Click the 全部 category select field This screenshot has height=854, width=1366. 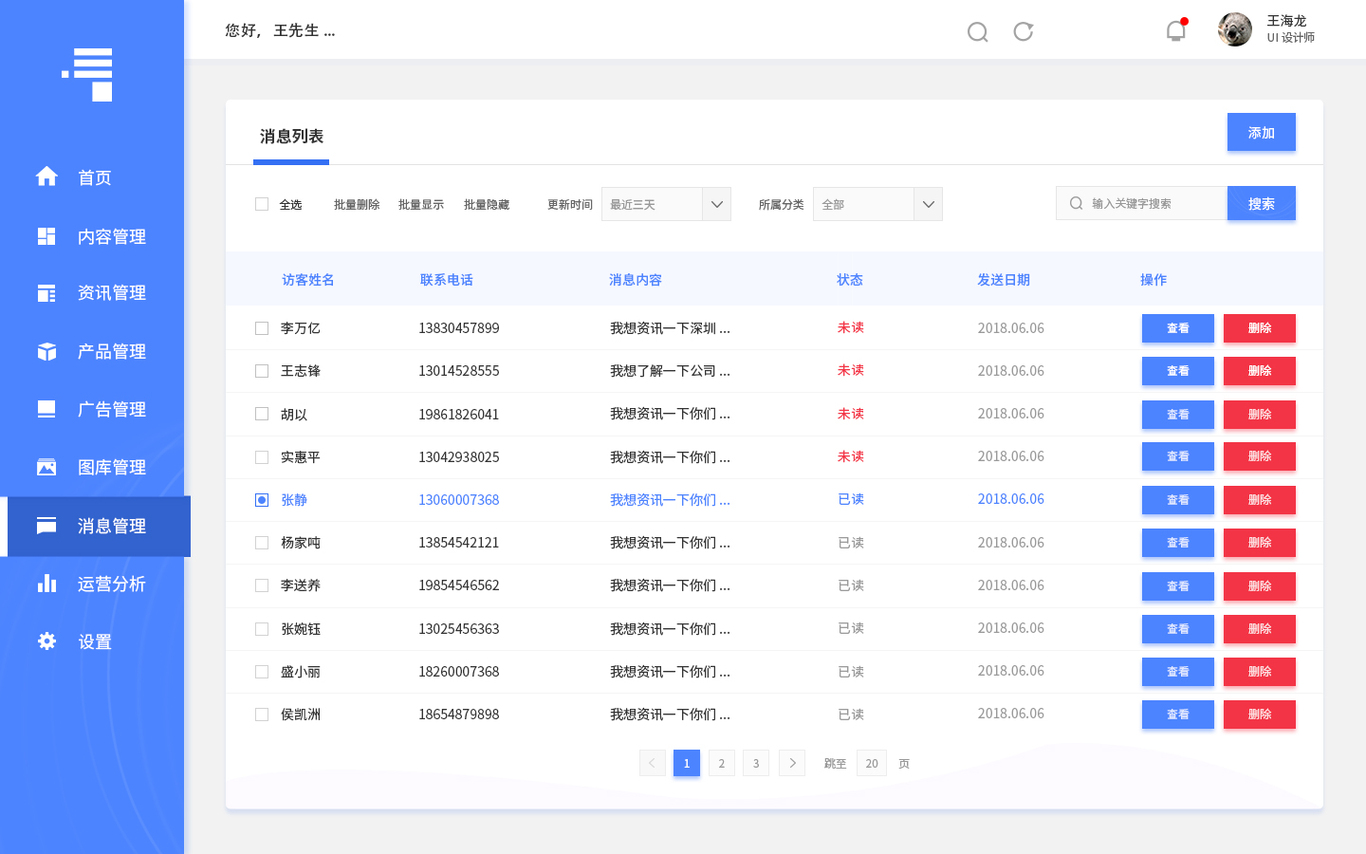877,204
